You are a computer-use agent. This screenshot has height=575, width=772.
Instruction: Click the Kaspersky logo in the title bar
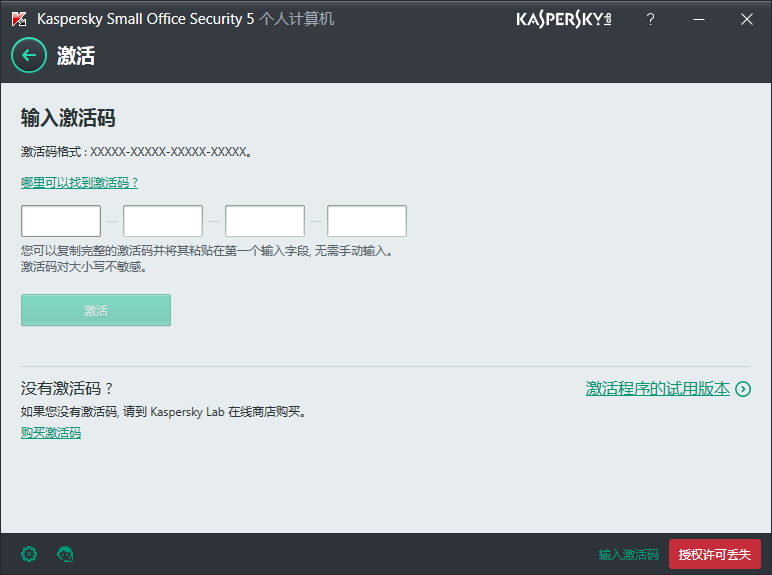tap(564, 19)
